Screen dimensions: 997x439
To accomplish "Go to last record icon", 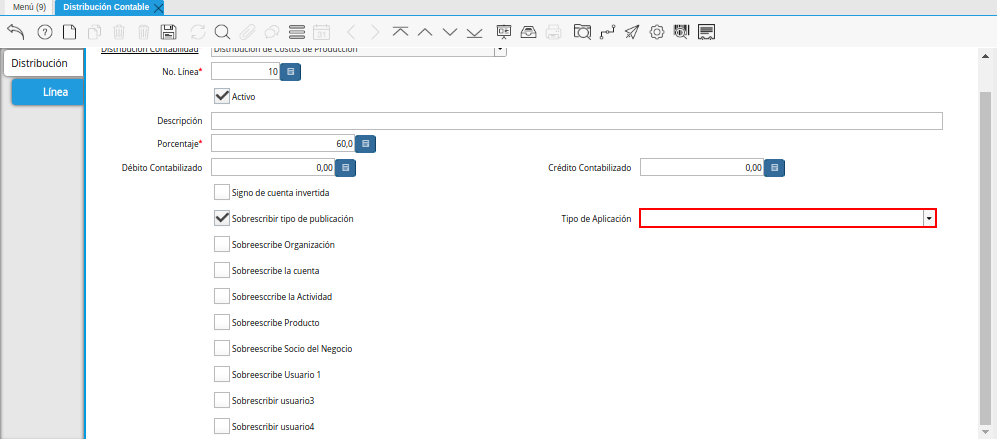I will tap(474, 32).
